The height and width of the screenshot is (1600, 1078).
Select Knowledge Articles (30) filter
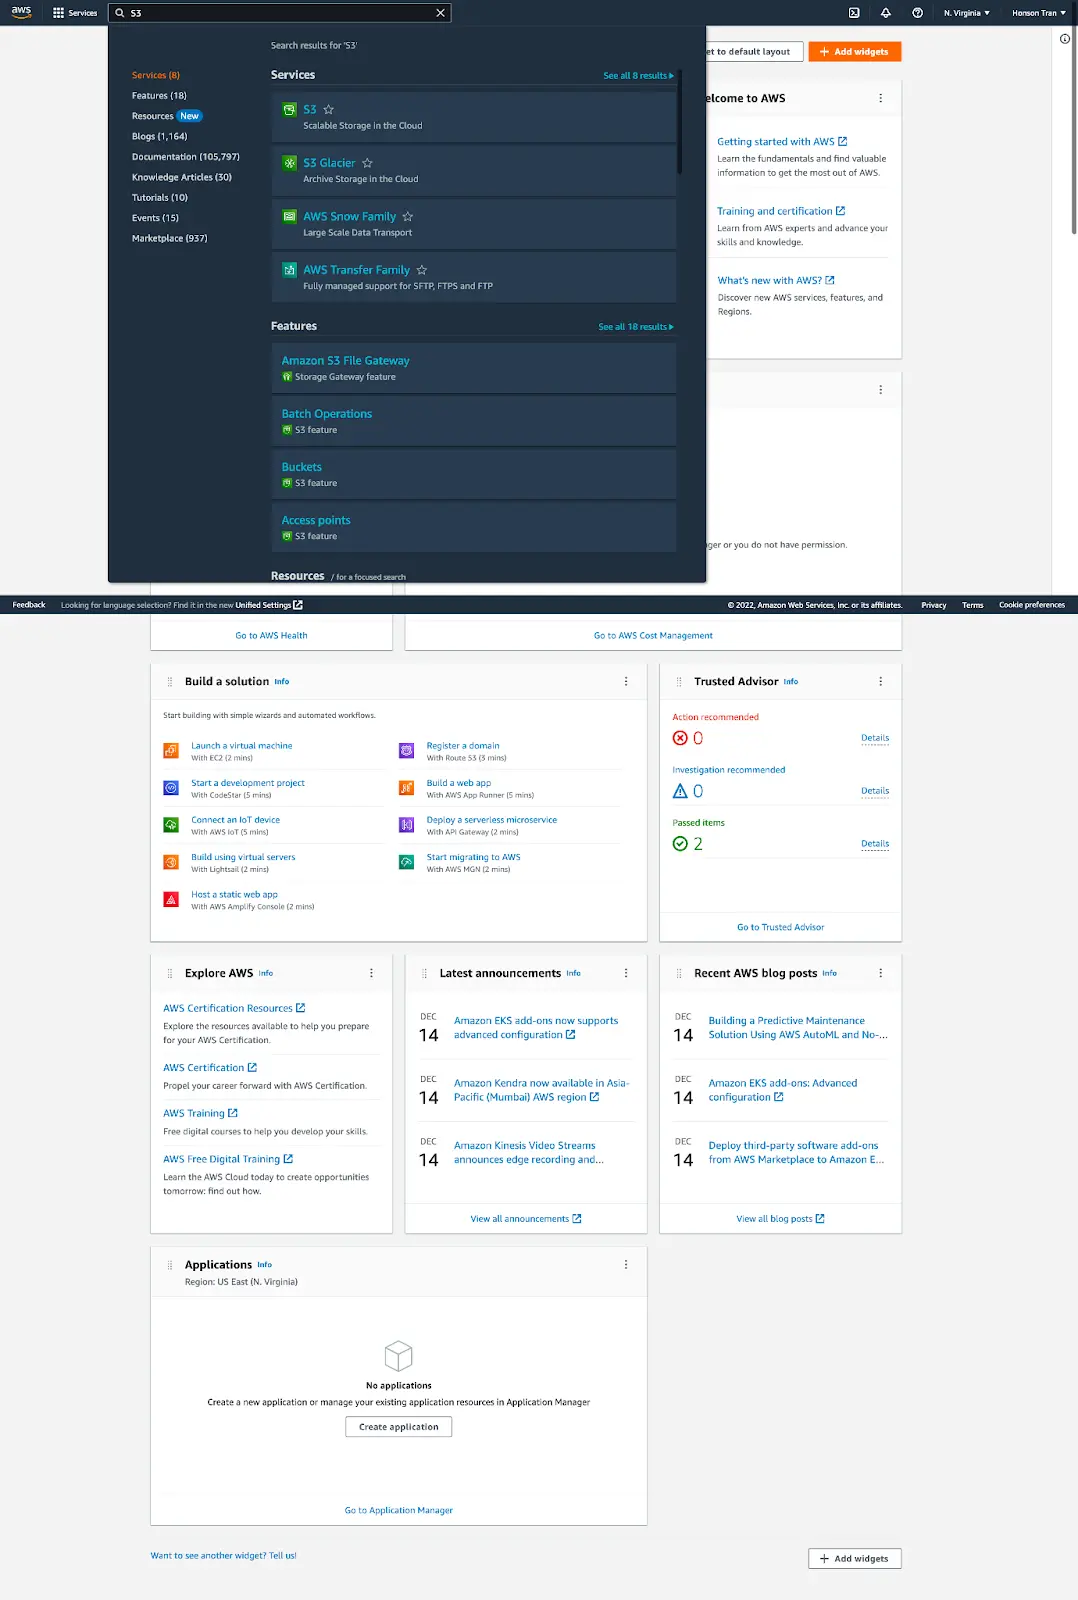[x=182, y=177]
